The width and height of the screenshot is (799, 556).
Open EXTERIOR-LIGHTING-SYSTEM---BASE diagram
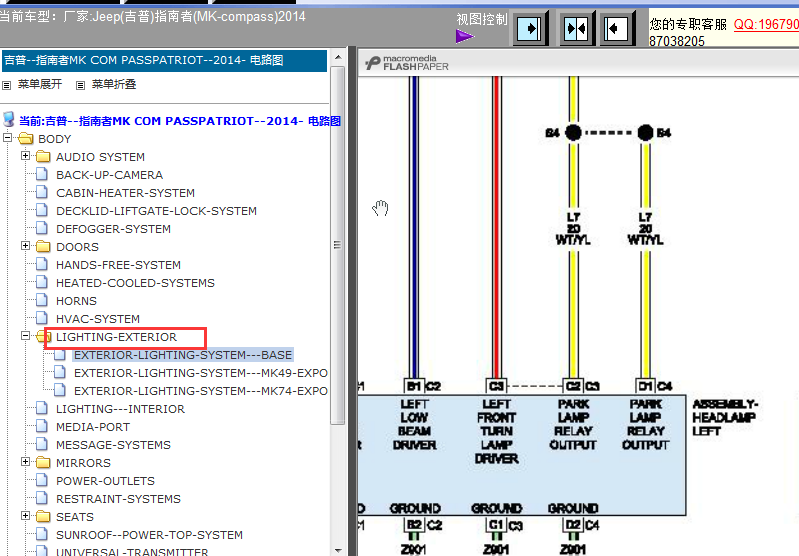click(183, 355)
